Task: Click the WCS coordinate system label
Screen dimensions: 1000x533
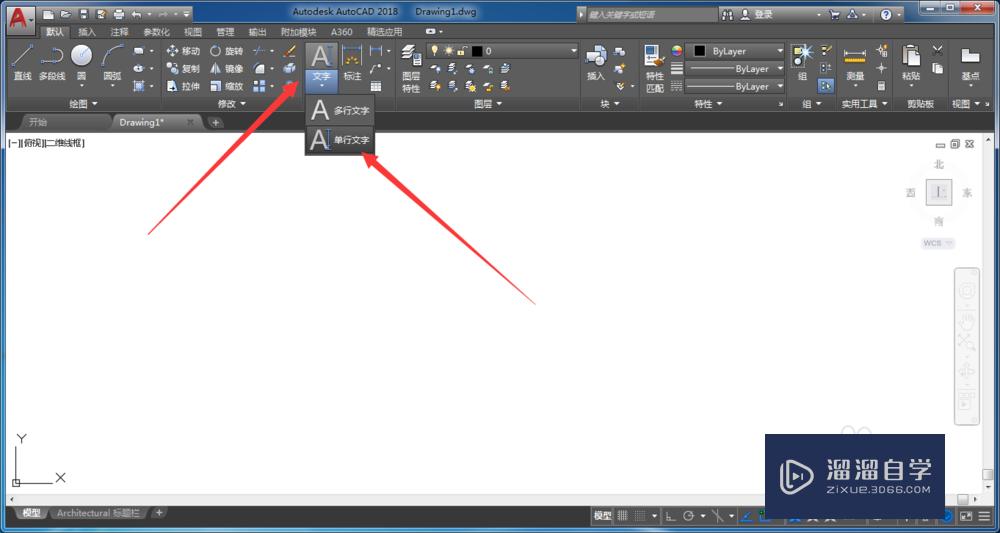Action: tap(938, 244)
